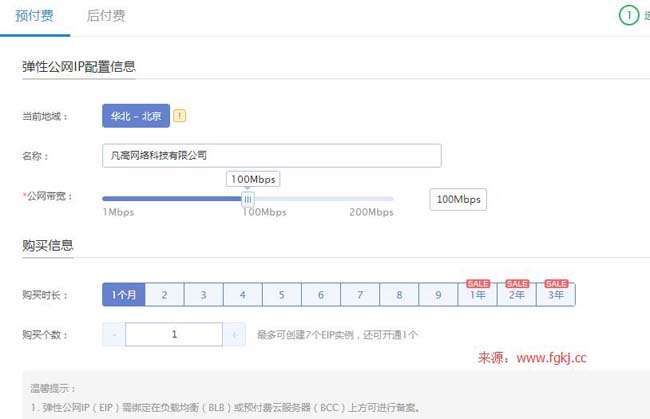Click the bandwidth slider handle

point(248,199)
